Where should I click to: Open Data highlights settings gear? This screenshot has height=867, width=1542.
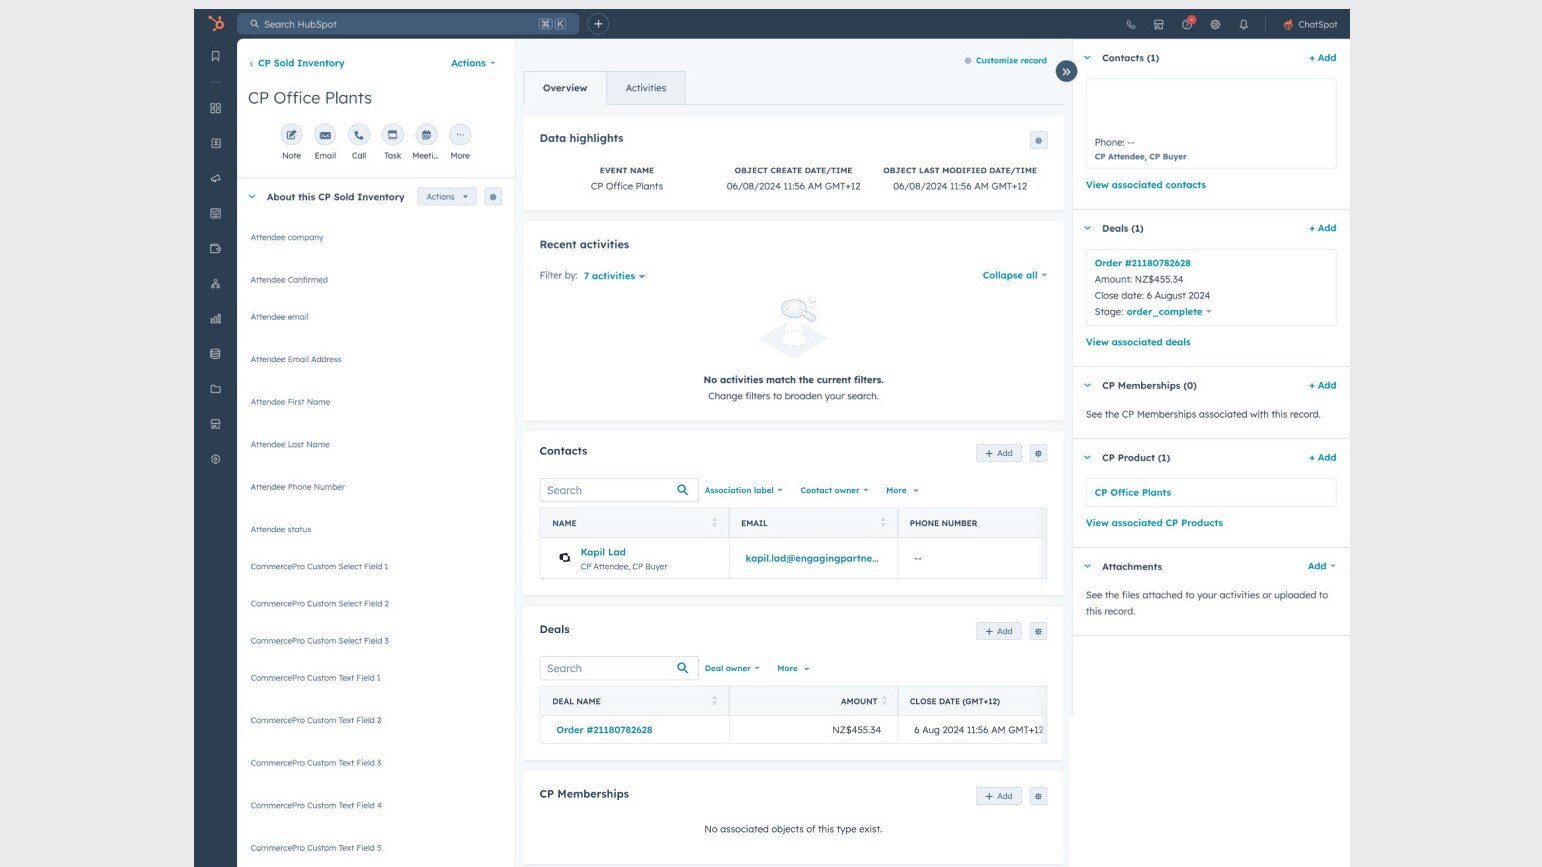pos(1038,140)
